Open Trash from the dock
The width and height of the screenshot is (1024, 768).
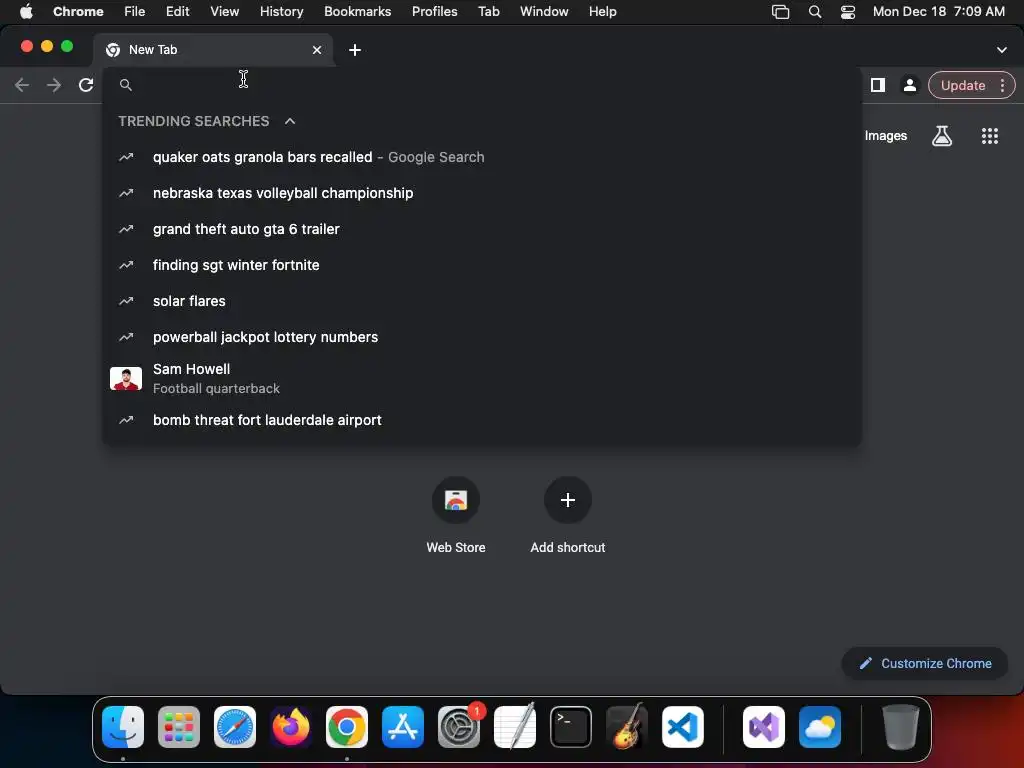tap(901, 727)
